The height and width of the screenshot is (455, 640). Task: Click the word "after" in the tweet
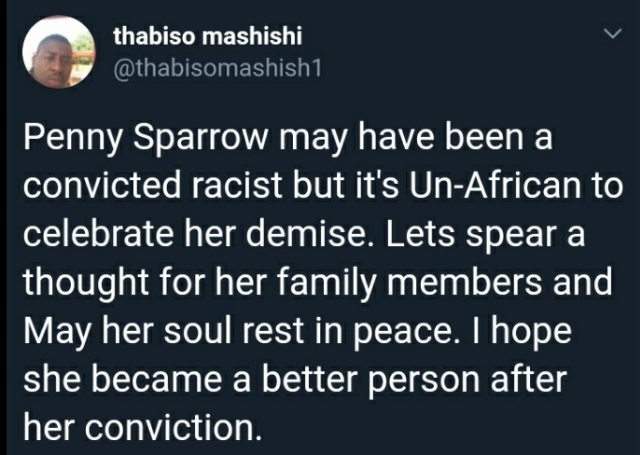529,379
